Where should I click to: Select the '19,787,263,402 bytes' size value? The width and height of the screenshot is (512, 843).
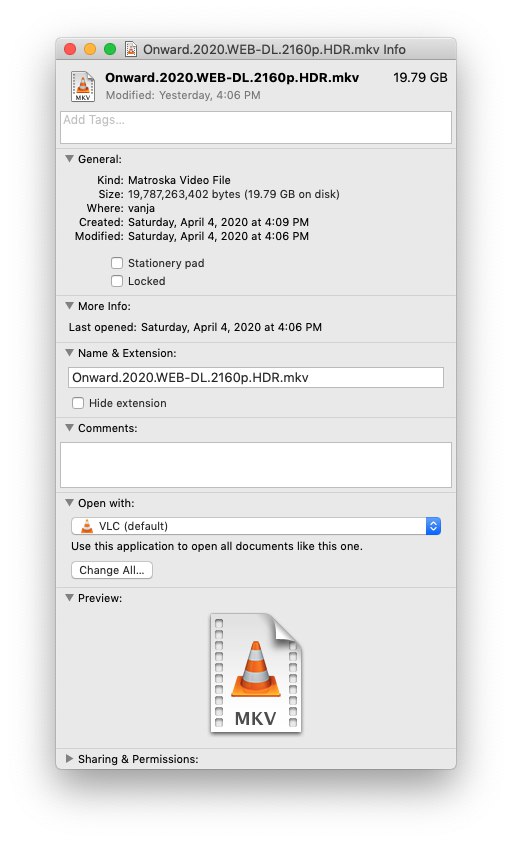click(184, 194)
